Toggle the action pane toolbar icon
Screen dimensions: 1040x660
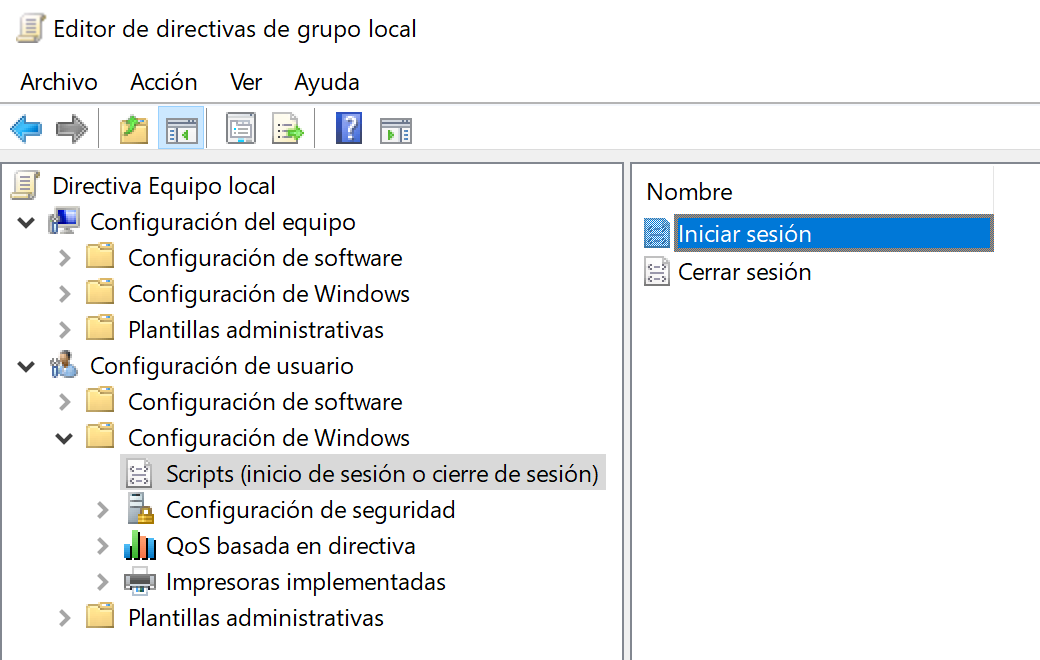click(395, 128)
